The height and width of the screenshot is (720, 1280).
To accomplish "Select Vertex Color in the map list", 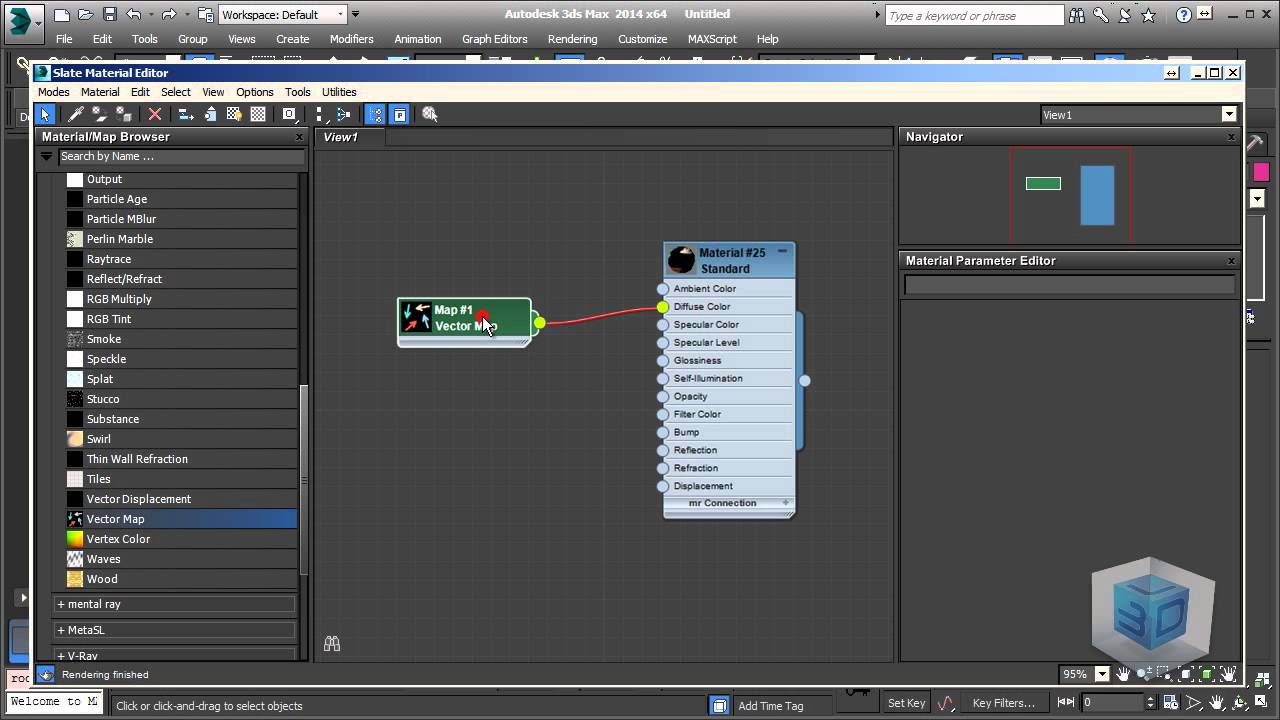I will [x=180, y=539].
